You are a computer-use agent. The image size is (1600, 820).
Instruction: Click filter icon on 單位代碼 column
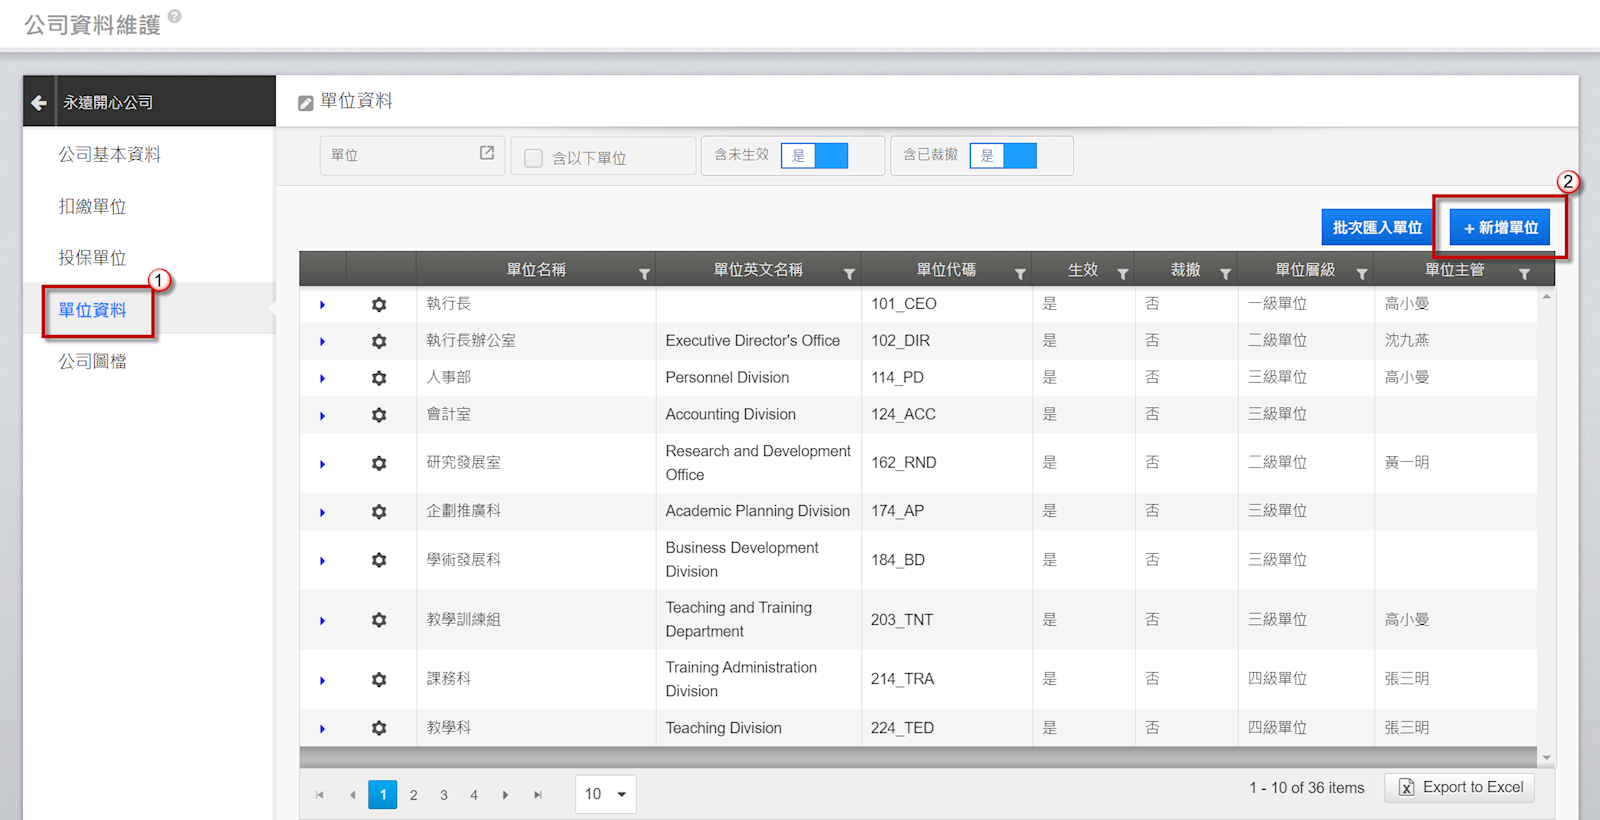tap(1020, 274)
